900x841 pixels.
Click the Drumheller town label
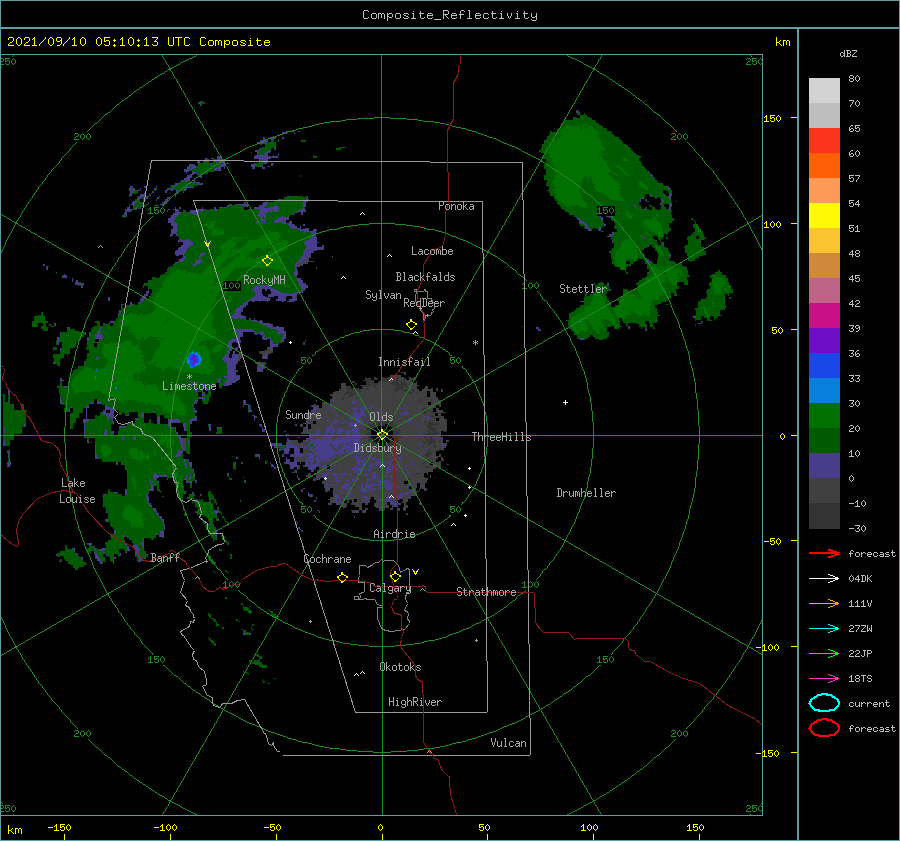[x=586, y=493]
